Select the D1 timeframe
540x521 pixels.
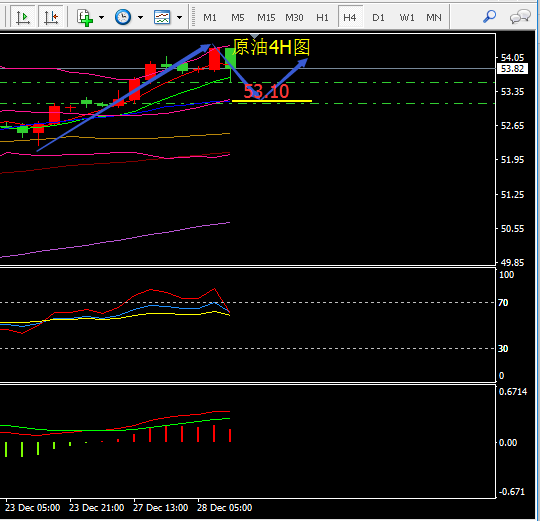tap(378, 17)
